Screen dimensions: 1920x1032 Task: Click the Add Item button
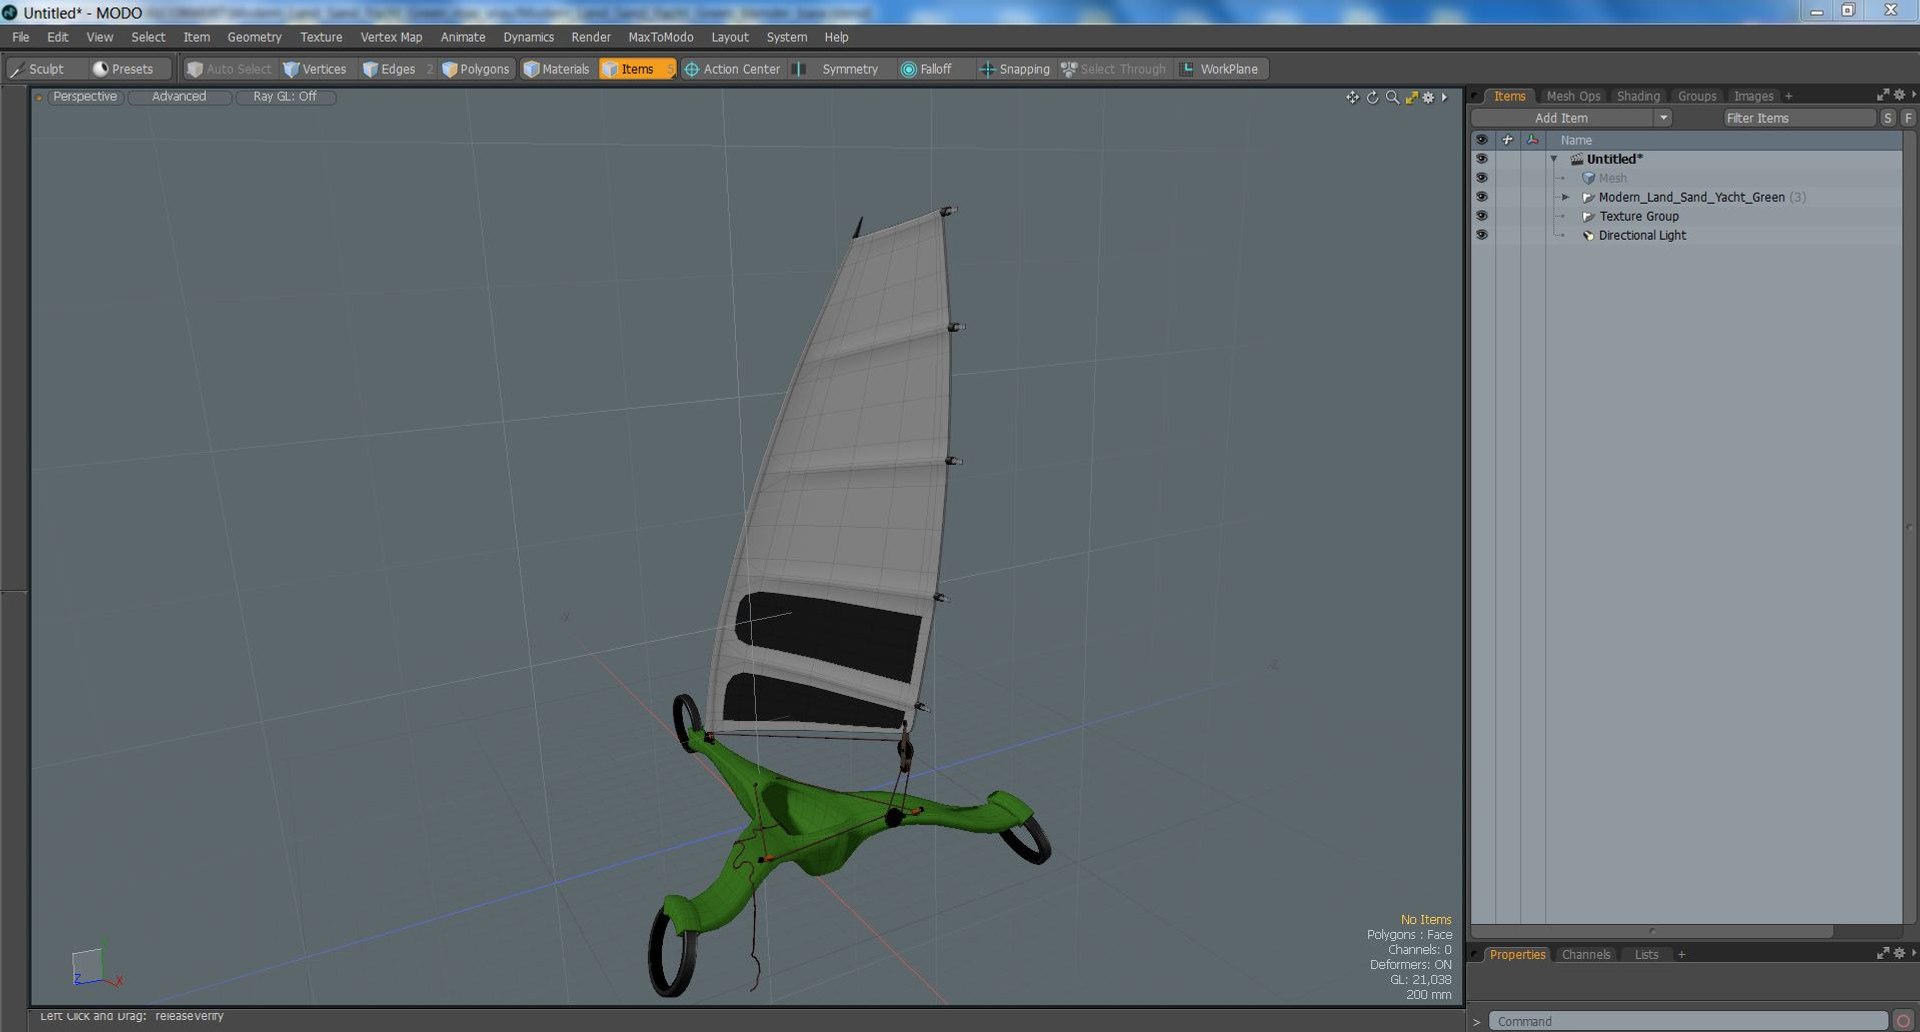pyautogui.click(x=1562, y=118)
